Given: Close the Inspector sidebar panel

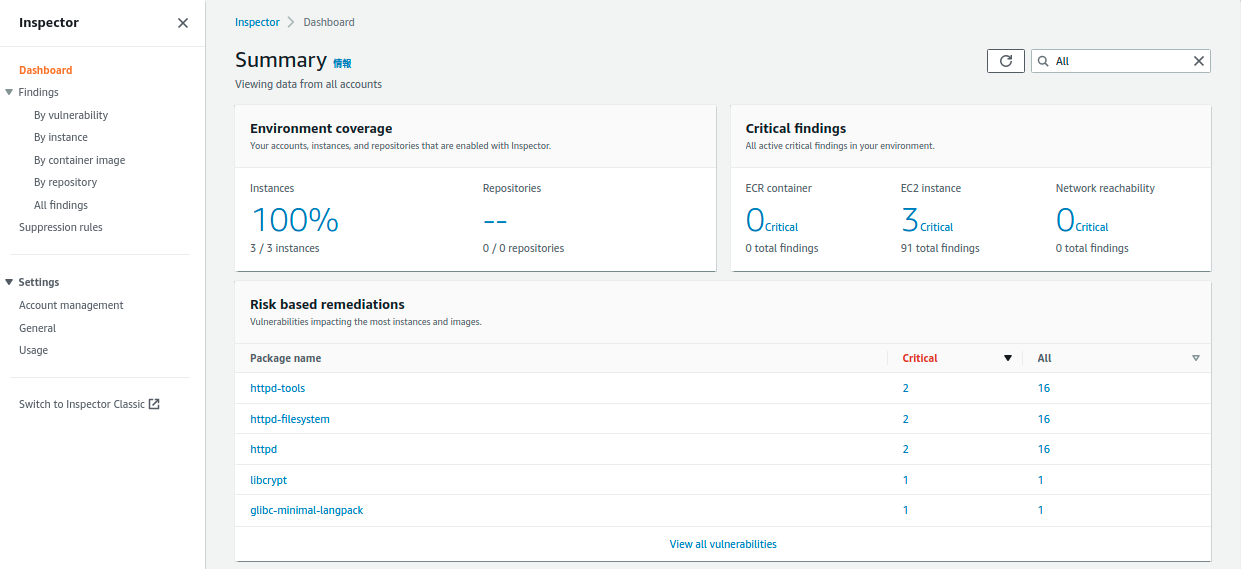Looking at the screenshot, I should pos(183,23).
